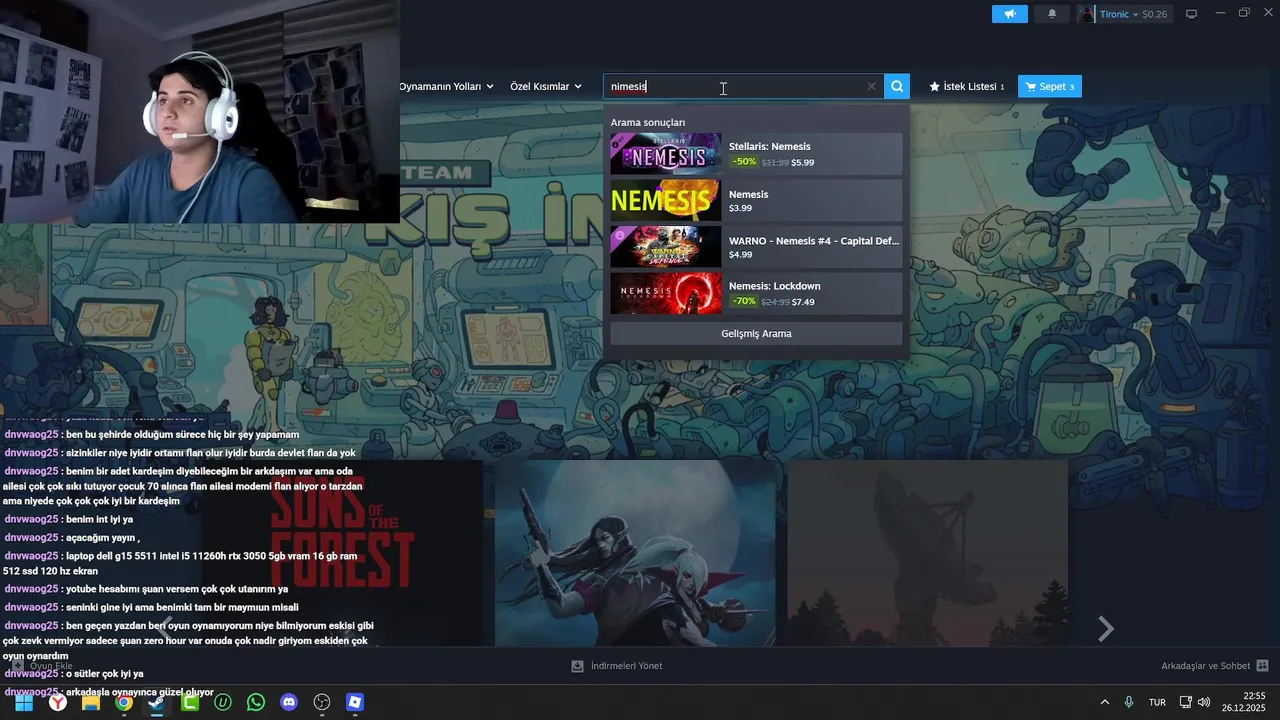The width and height of the screenshot is (1280, 720).
Task: Click the friends chat icon
Action: pos(1262,666)
